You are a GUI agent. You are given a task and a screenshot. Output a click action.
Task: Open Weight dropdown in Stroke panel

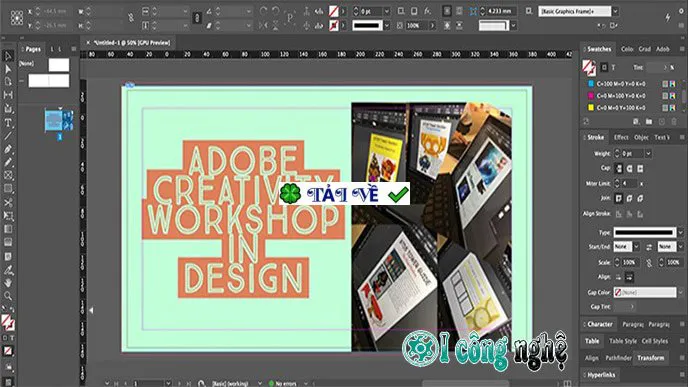[648, 153]
